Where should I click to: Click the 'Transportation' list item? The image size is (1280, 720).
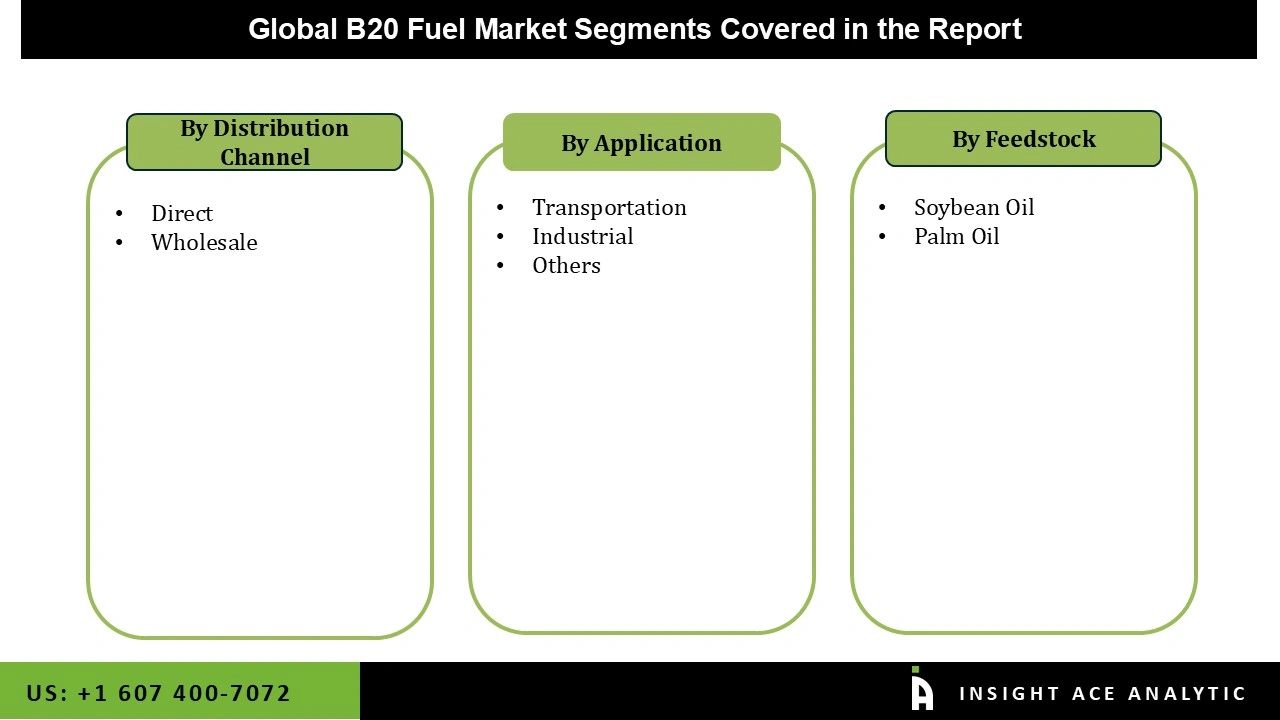(609, 207)
